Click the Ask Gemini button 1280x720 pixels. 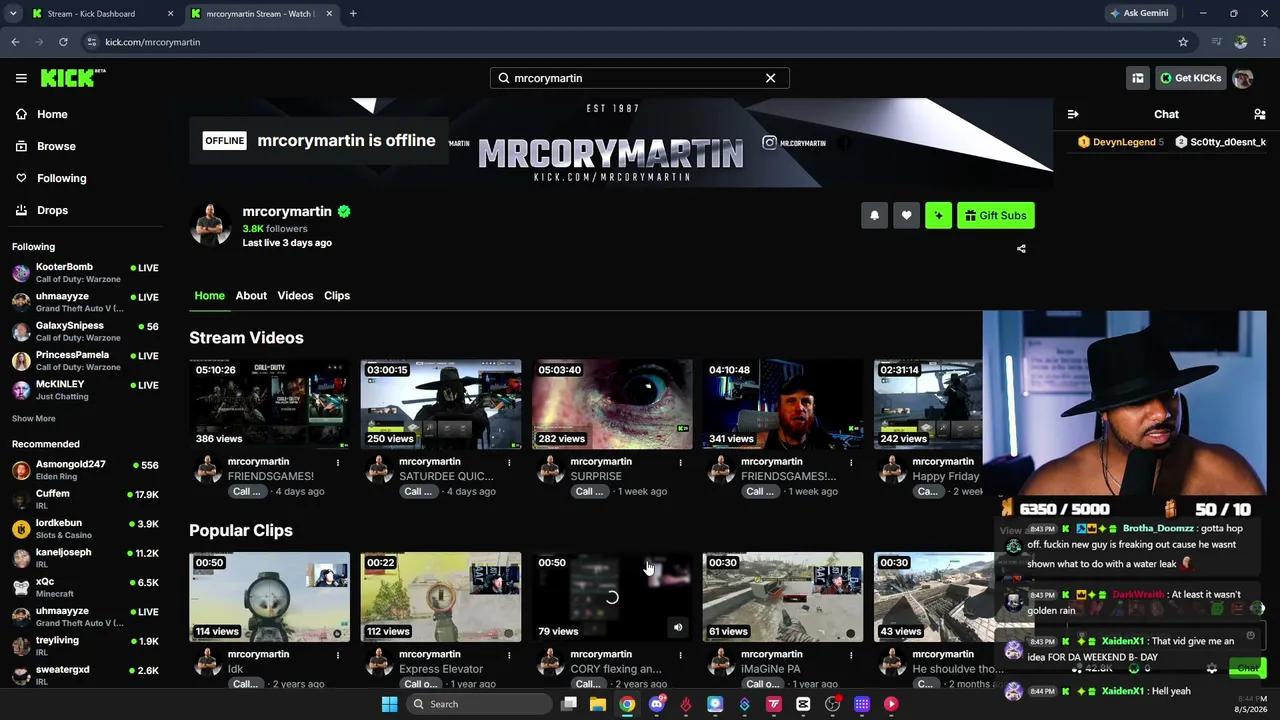click(x=1138, y=13)
